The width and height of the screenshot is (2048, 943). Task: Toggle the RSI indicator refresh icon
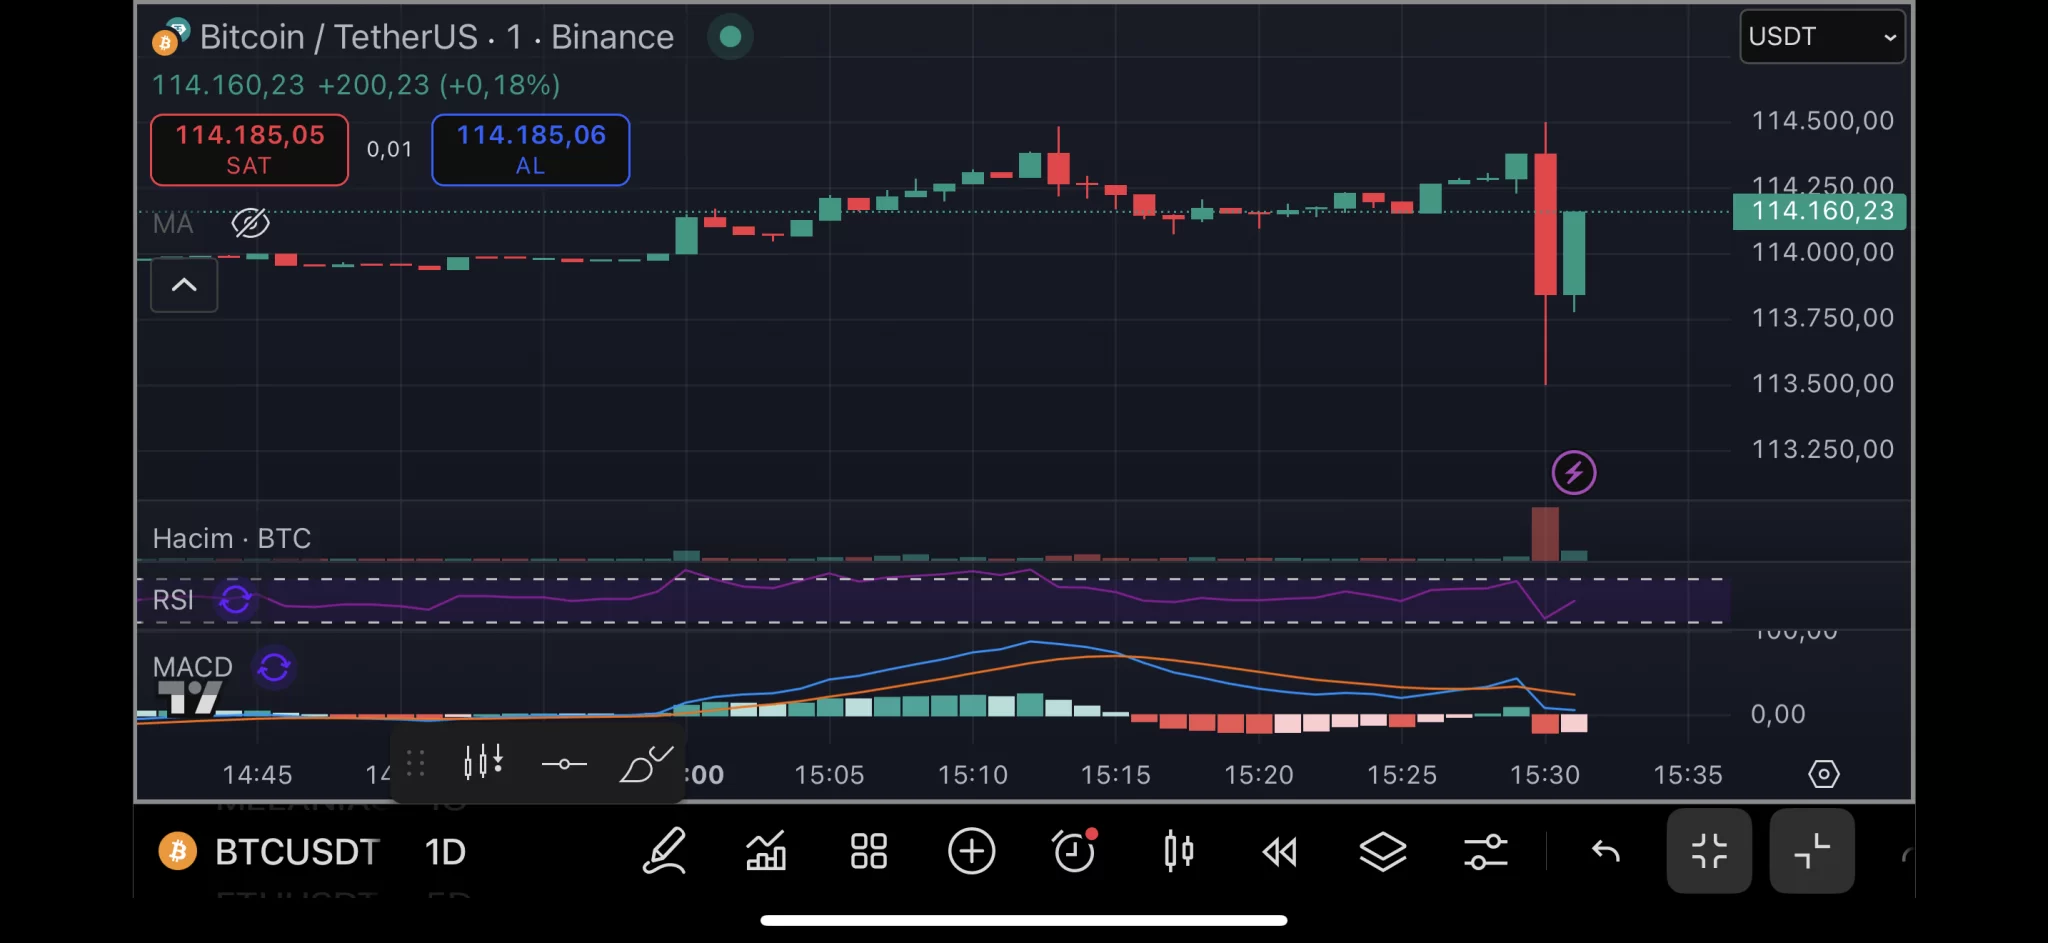tap(236, 600)
